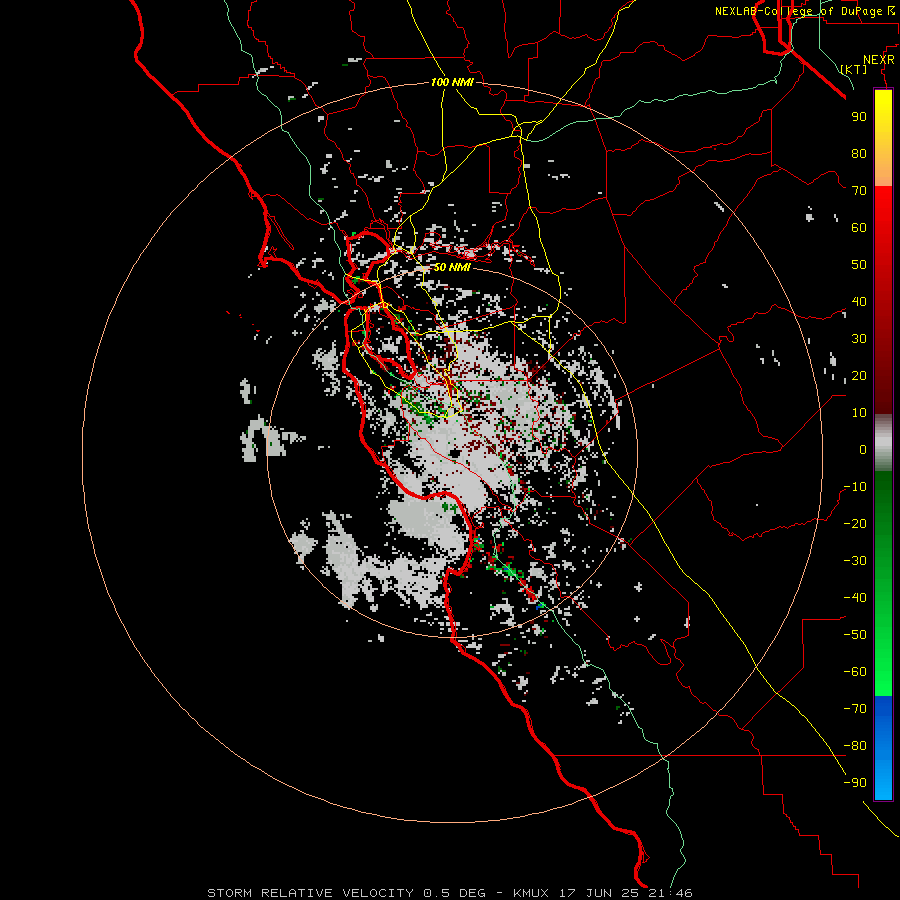Click the "90" scale value
Viewport: 900px width, 900px height.
859,117
